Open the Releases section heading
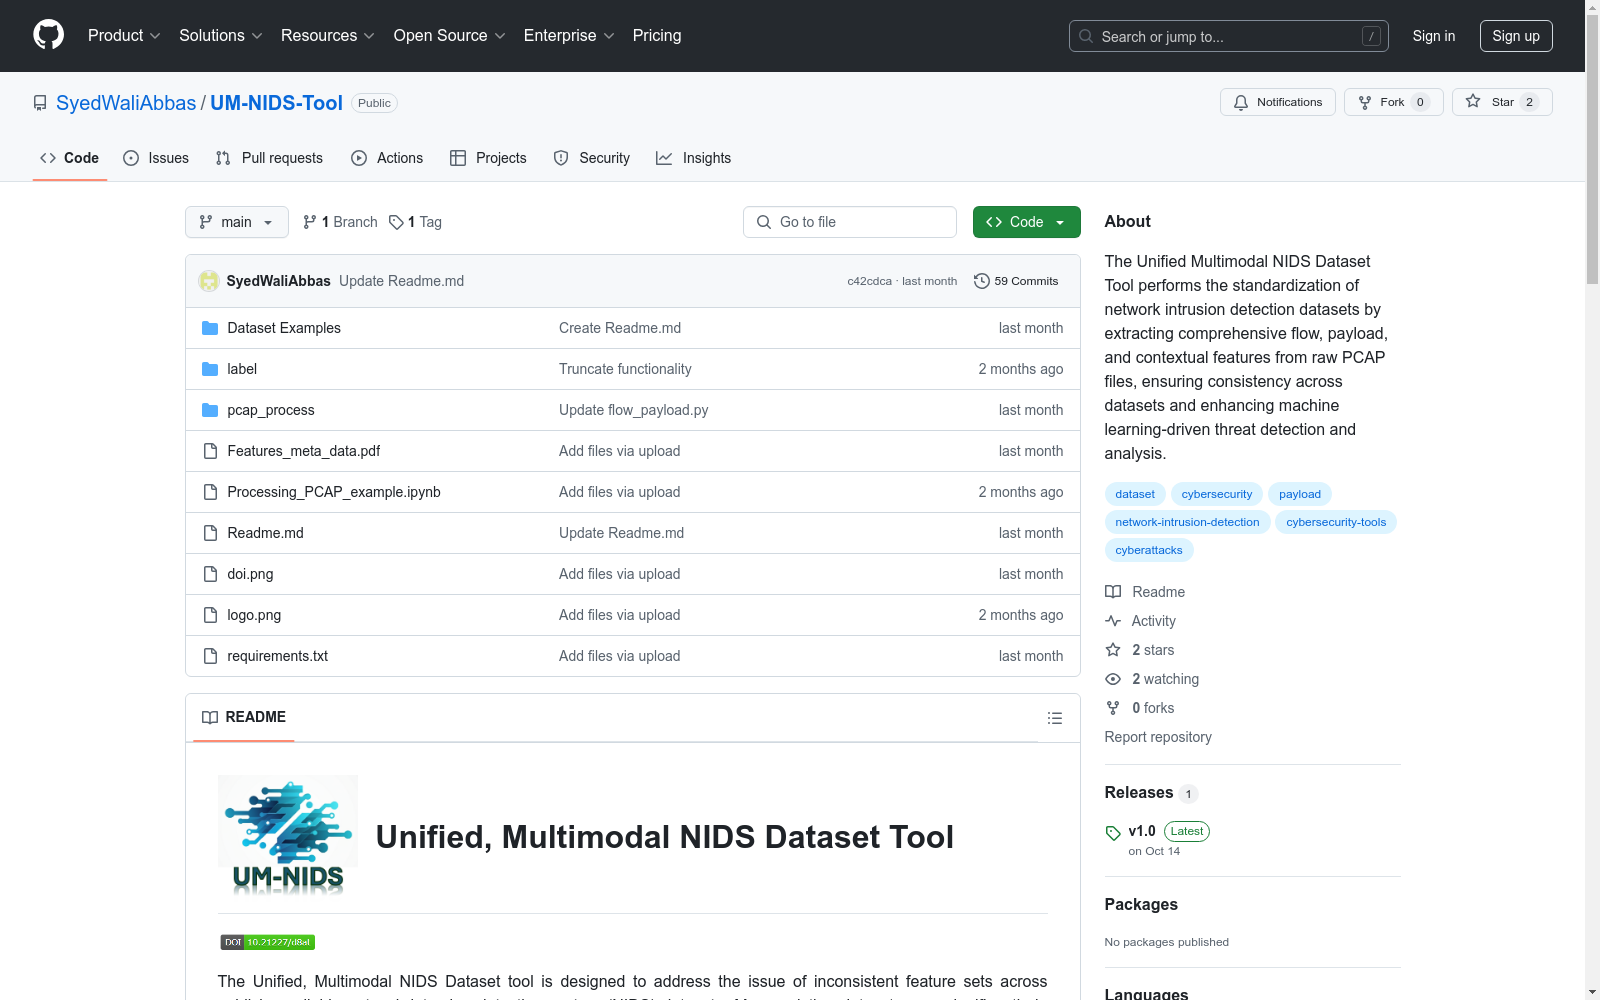This screenshot has width=1600, height=1000. 1139,792
